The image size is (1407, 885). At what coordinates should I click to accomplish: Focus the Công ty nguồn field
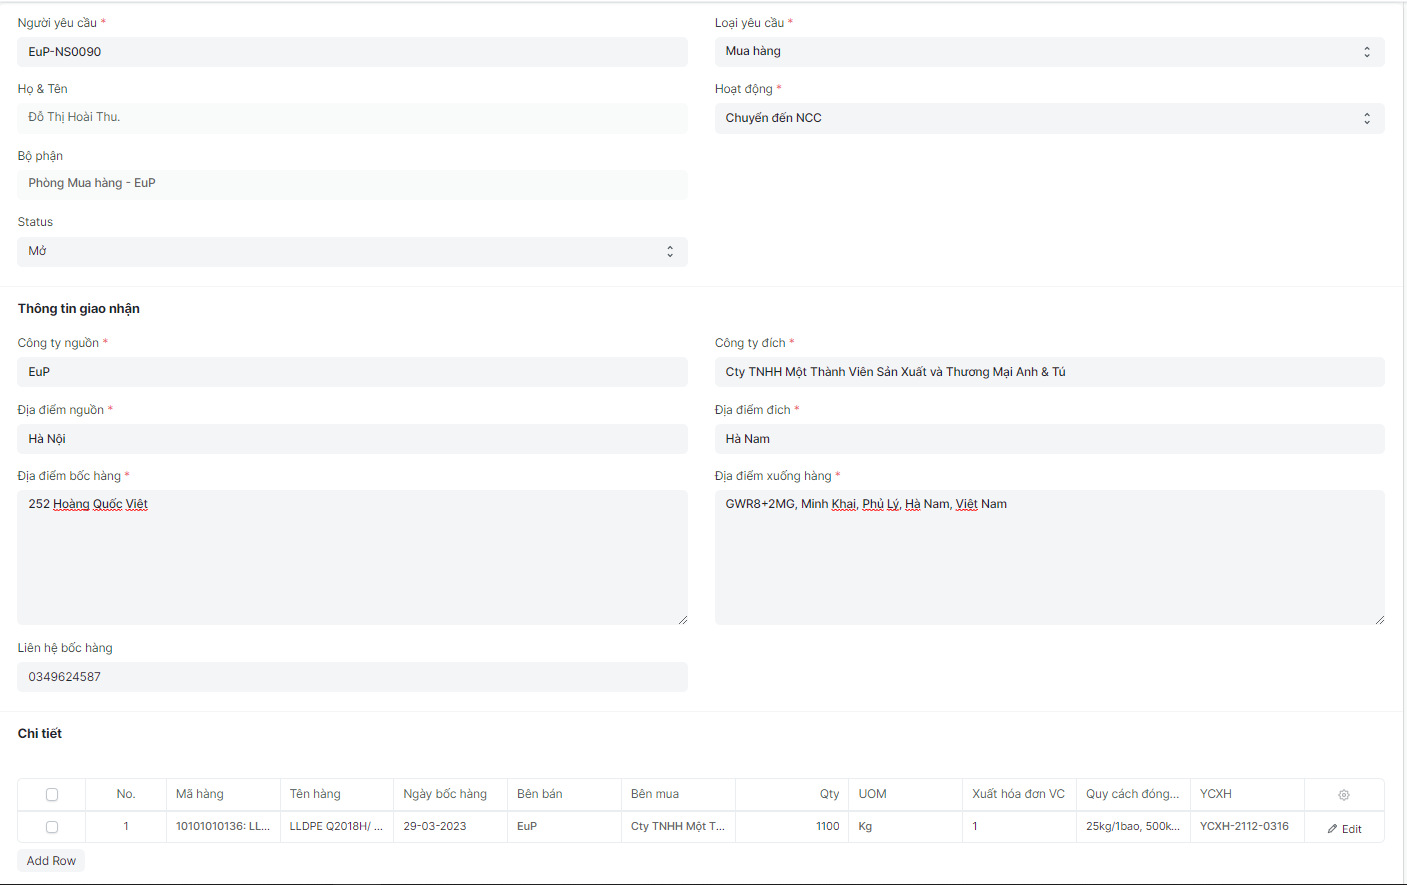(x=352, y=372)
